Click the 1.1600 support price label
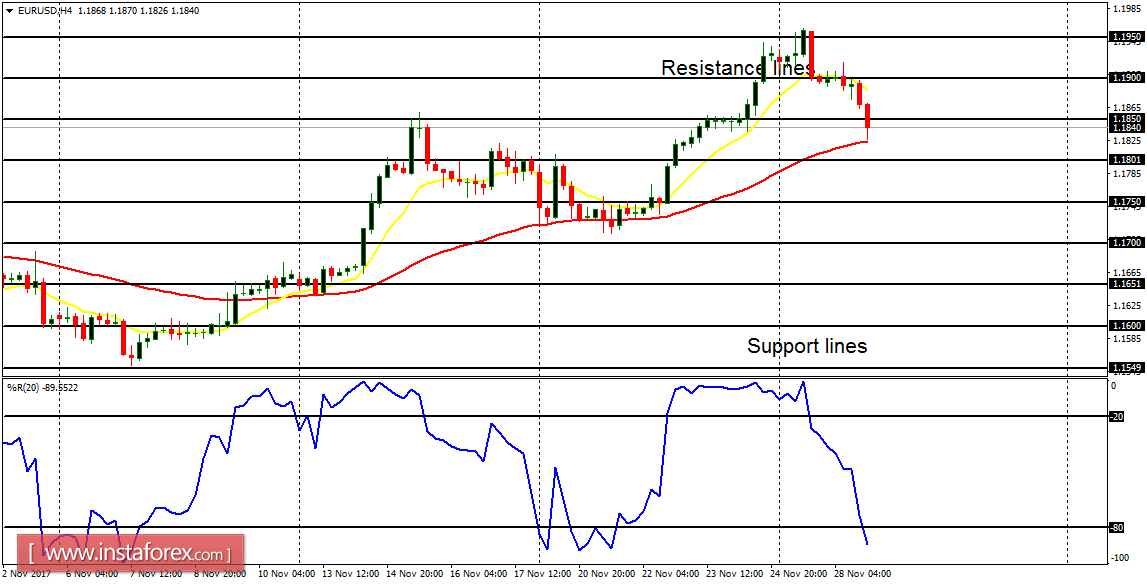This screenshot has height=585, width=1147. (x=1125, y=325)
